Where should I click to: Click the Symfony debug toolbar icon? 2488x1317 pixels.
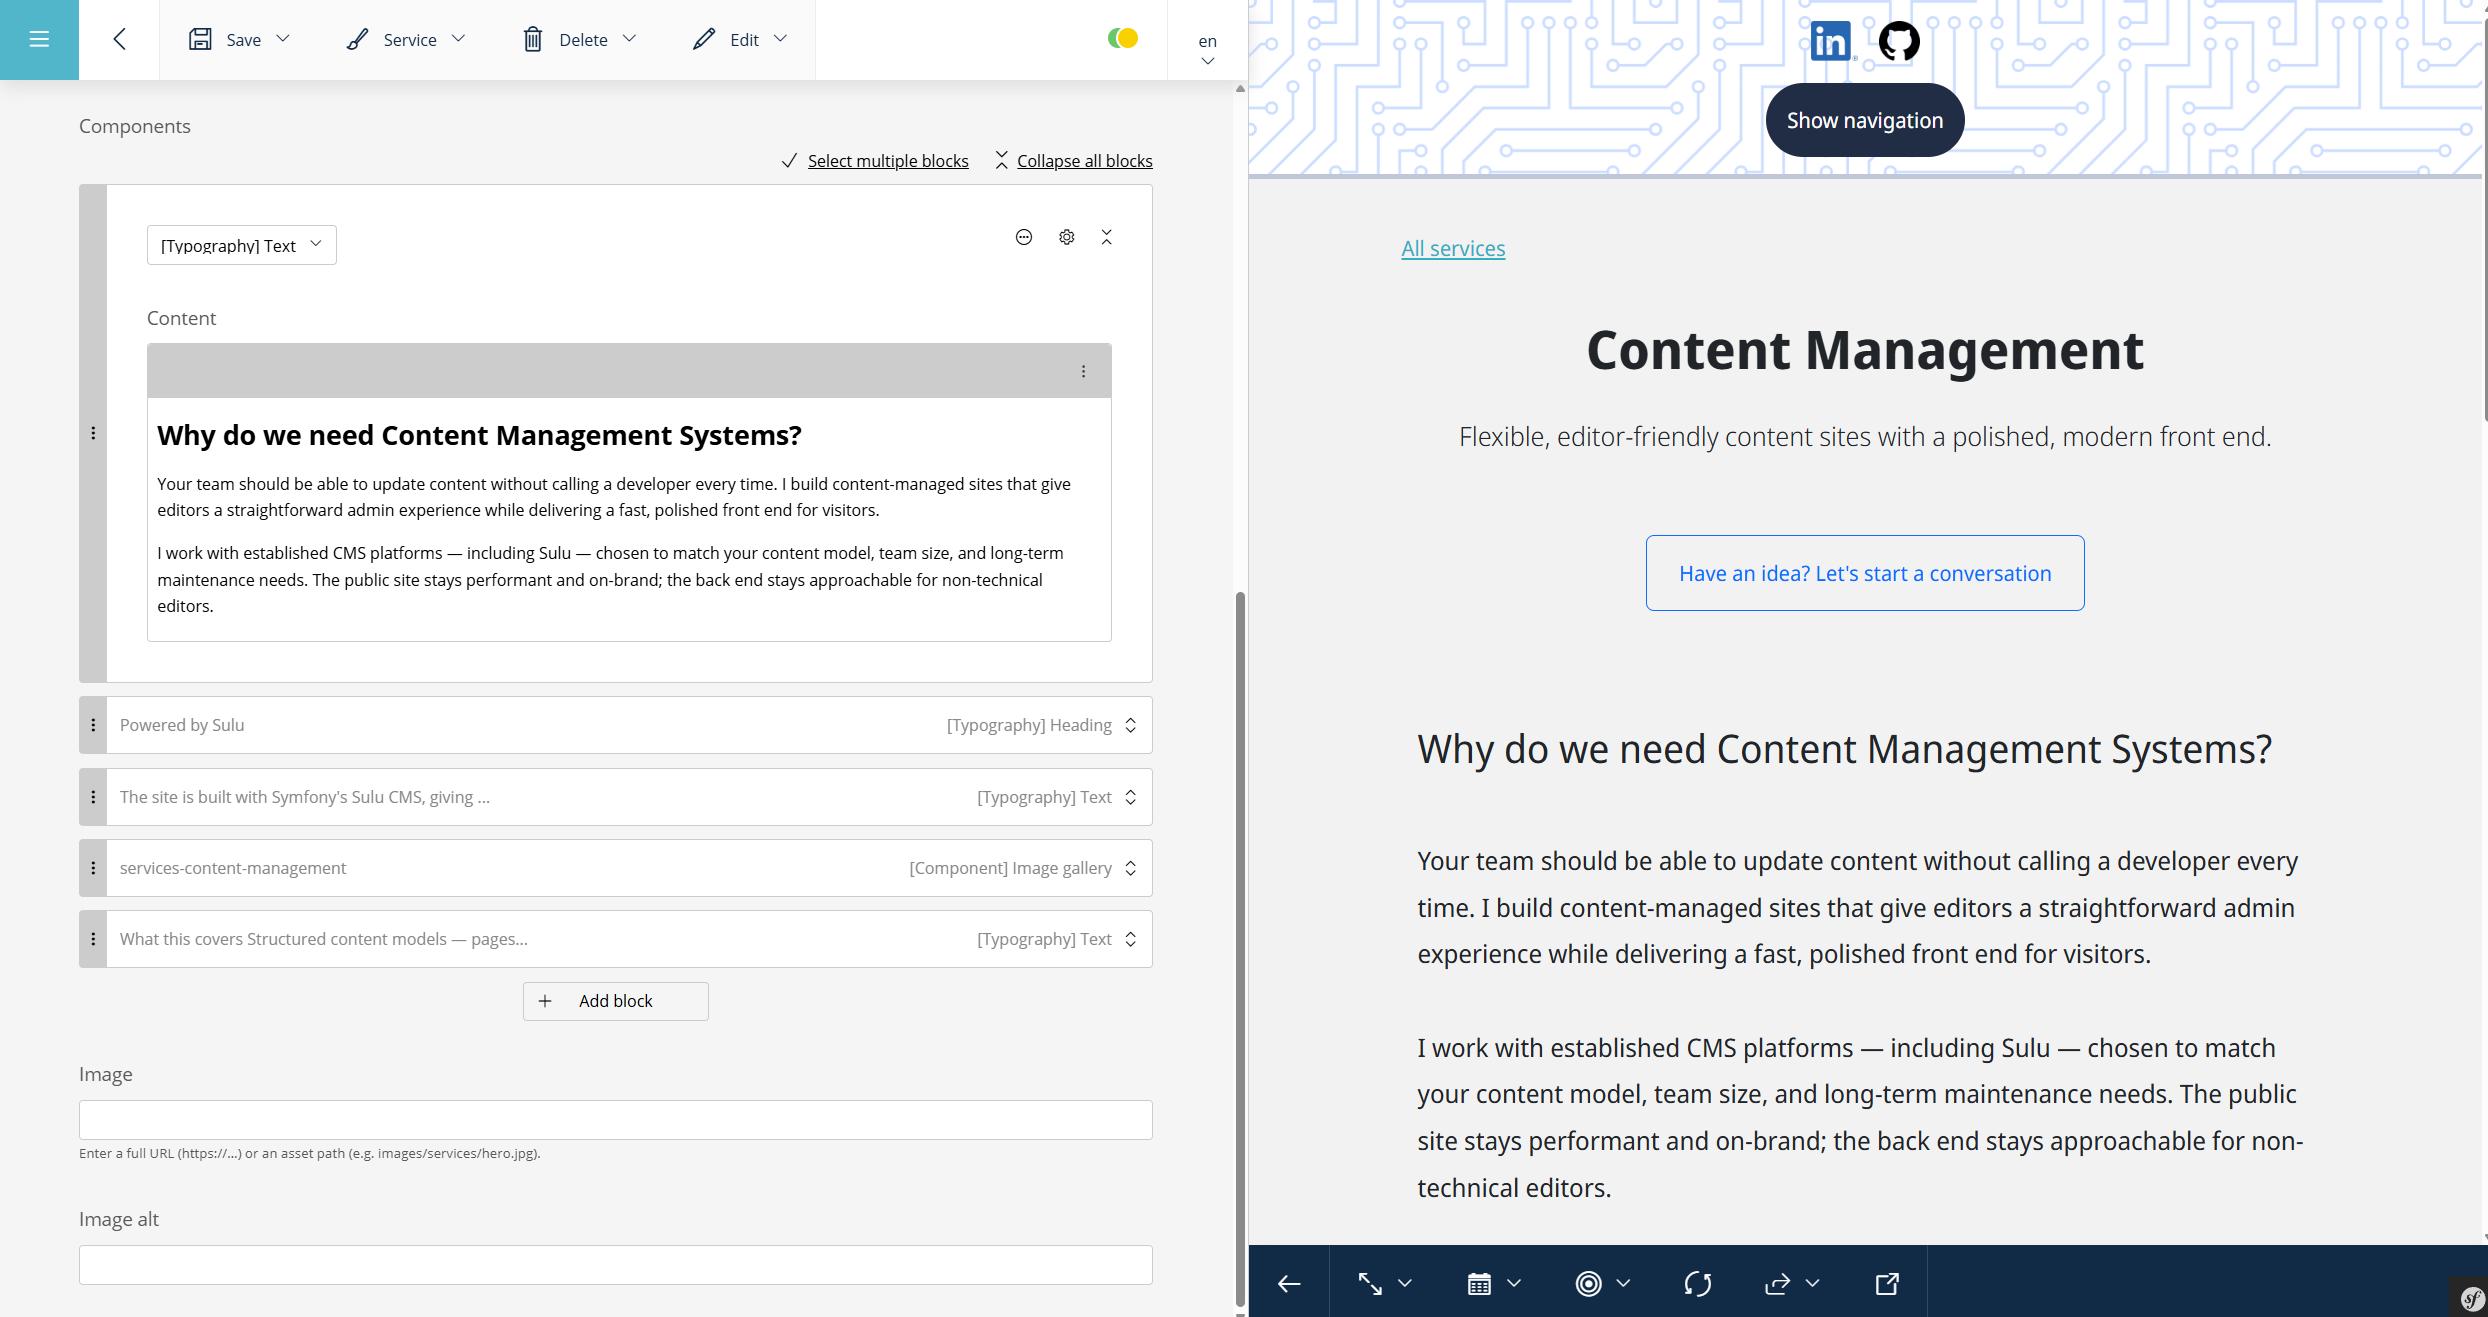pyautogui.click(x=2472, y=1299)
